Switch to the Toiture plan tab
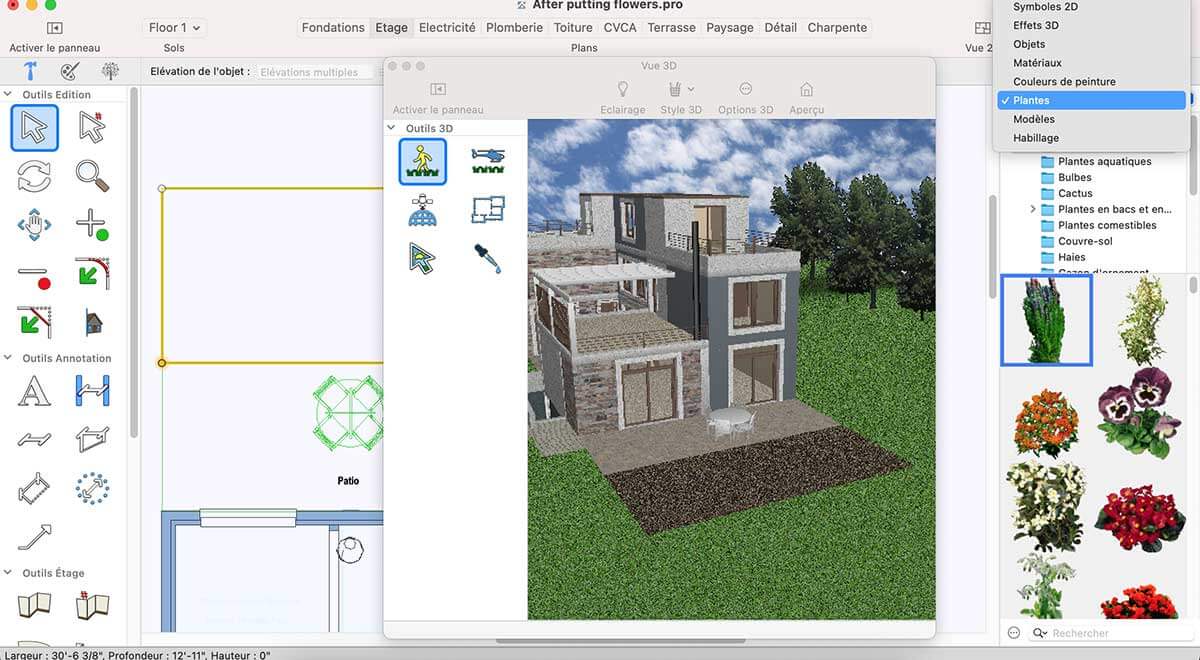Viewport: 1200px width, 660px height. click(573, 28)
